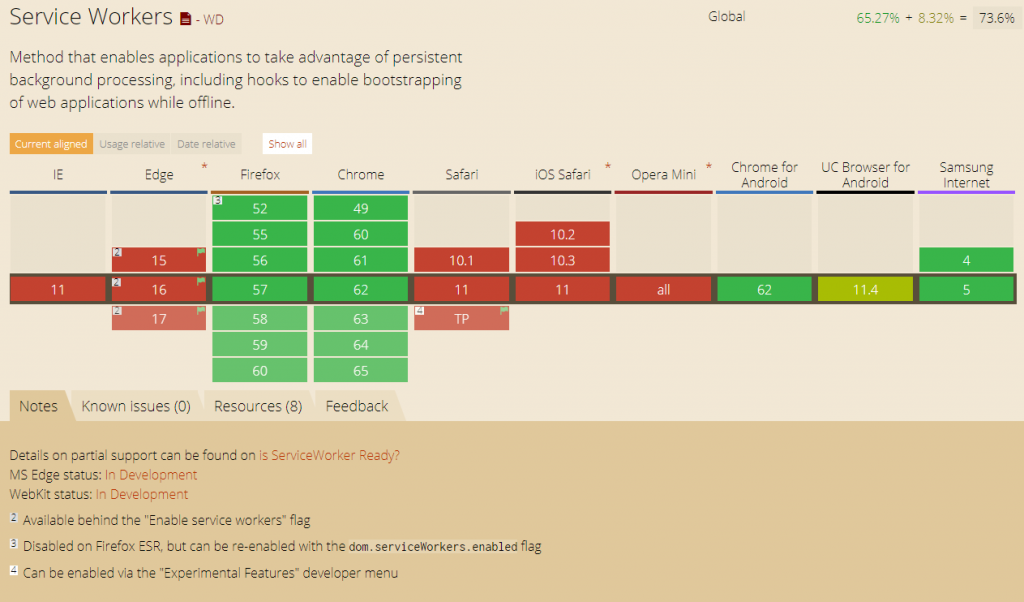Follow the Is ServiceWorker Ready? link
The image size is (1024, 602).
pos(329,455)
